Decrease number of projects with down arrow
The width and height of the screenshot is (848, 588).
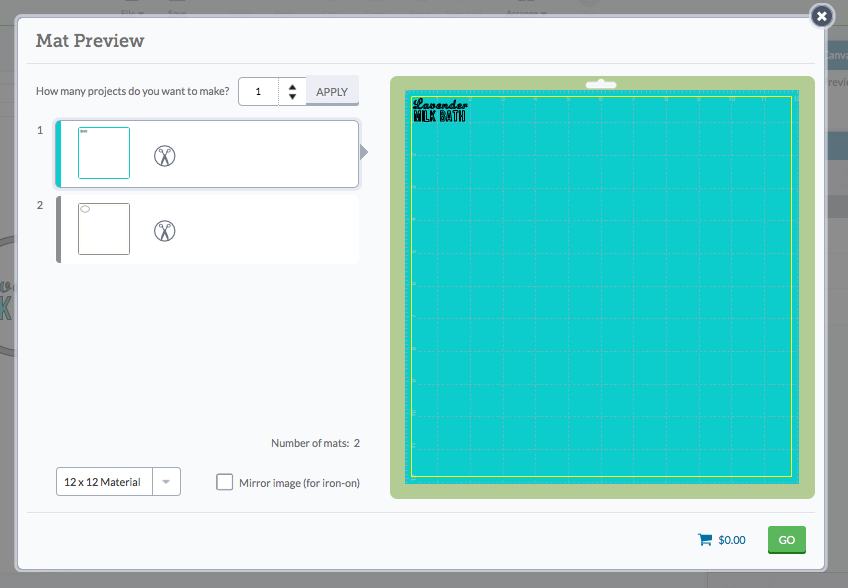tap(293, 96)
